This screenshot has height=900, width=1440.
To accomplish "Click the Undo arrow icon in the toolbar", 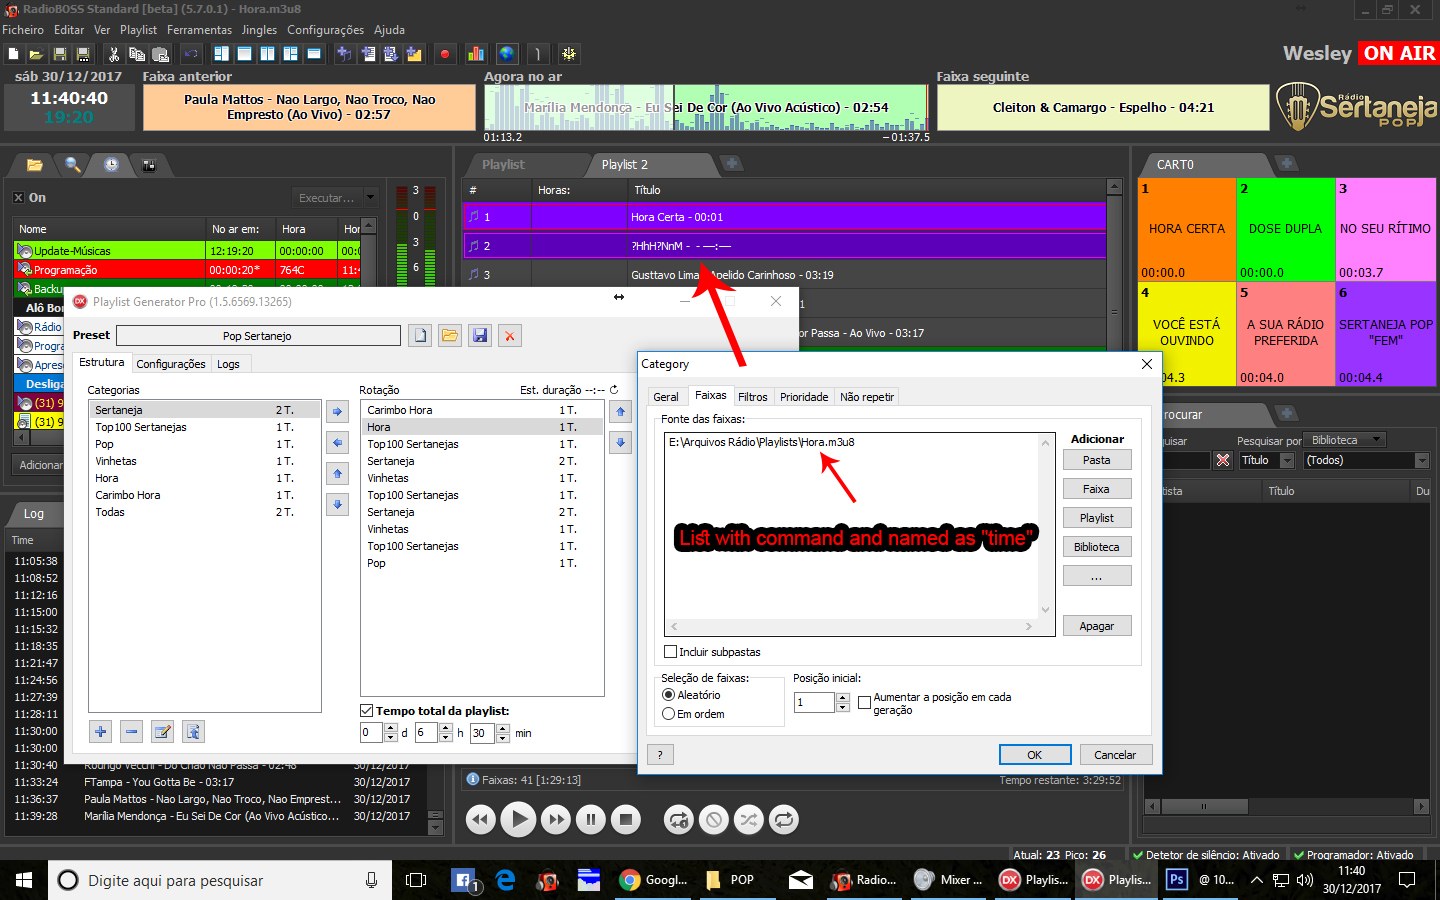I will [x=191, y=54].
